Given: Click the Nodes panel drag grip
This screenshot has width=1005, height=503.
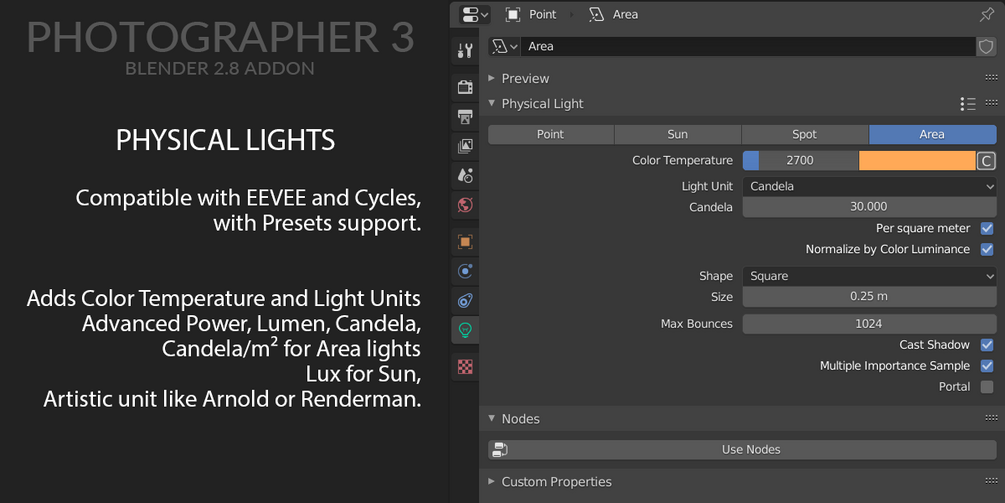Looking at the screenshot, I should tap(992, 418).
